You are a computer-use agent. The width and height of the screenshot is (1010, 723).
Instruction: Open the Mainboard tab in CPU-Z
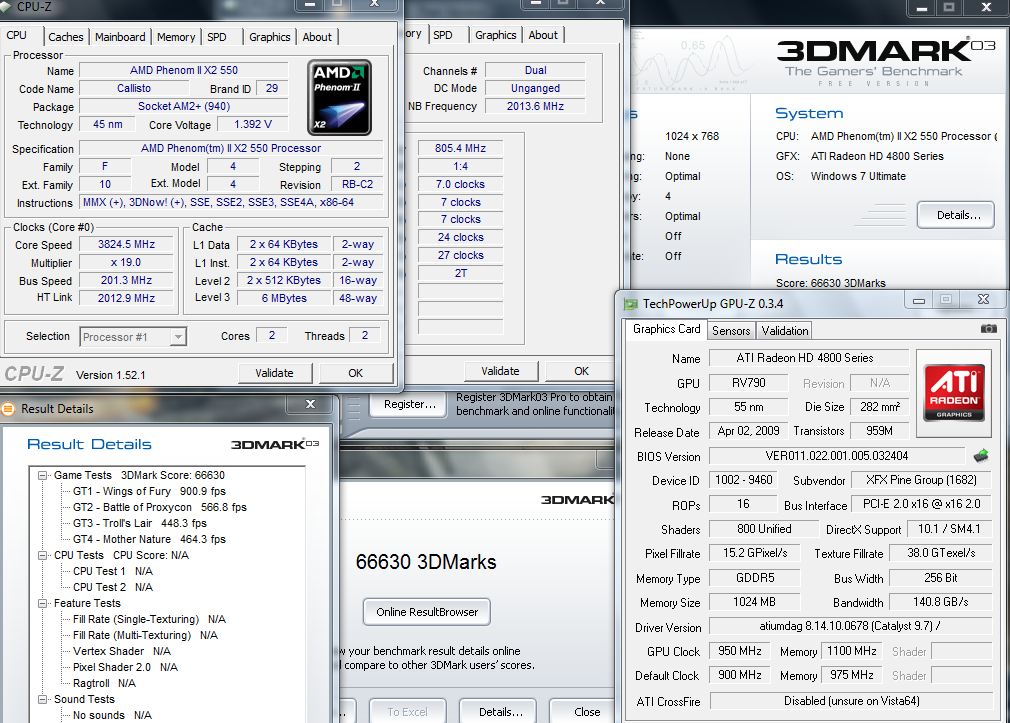click(120, 37)
